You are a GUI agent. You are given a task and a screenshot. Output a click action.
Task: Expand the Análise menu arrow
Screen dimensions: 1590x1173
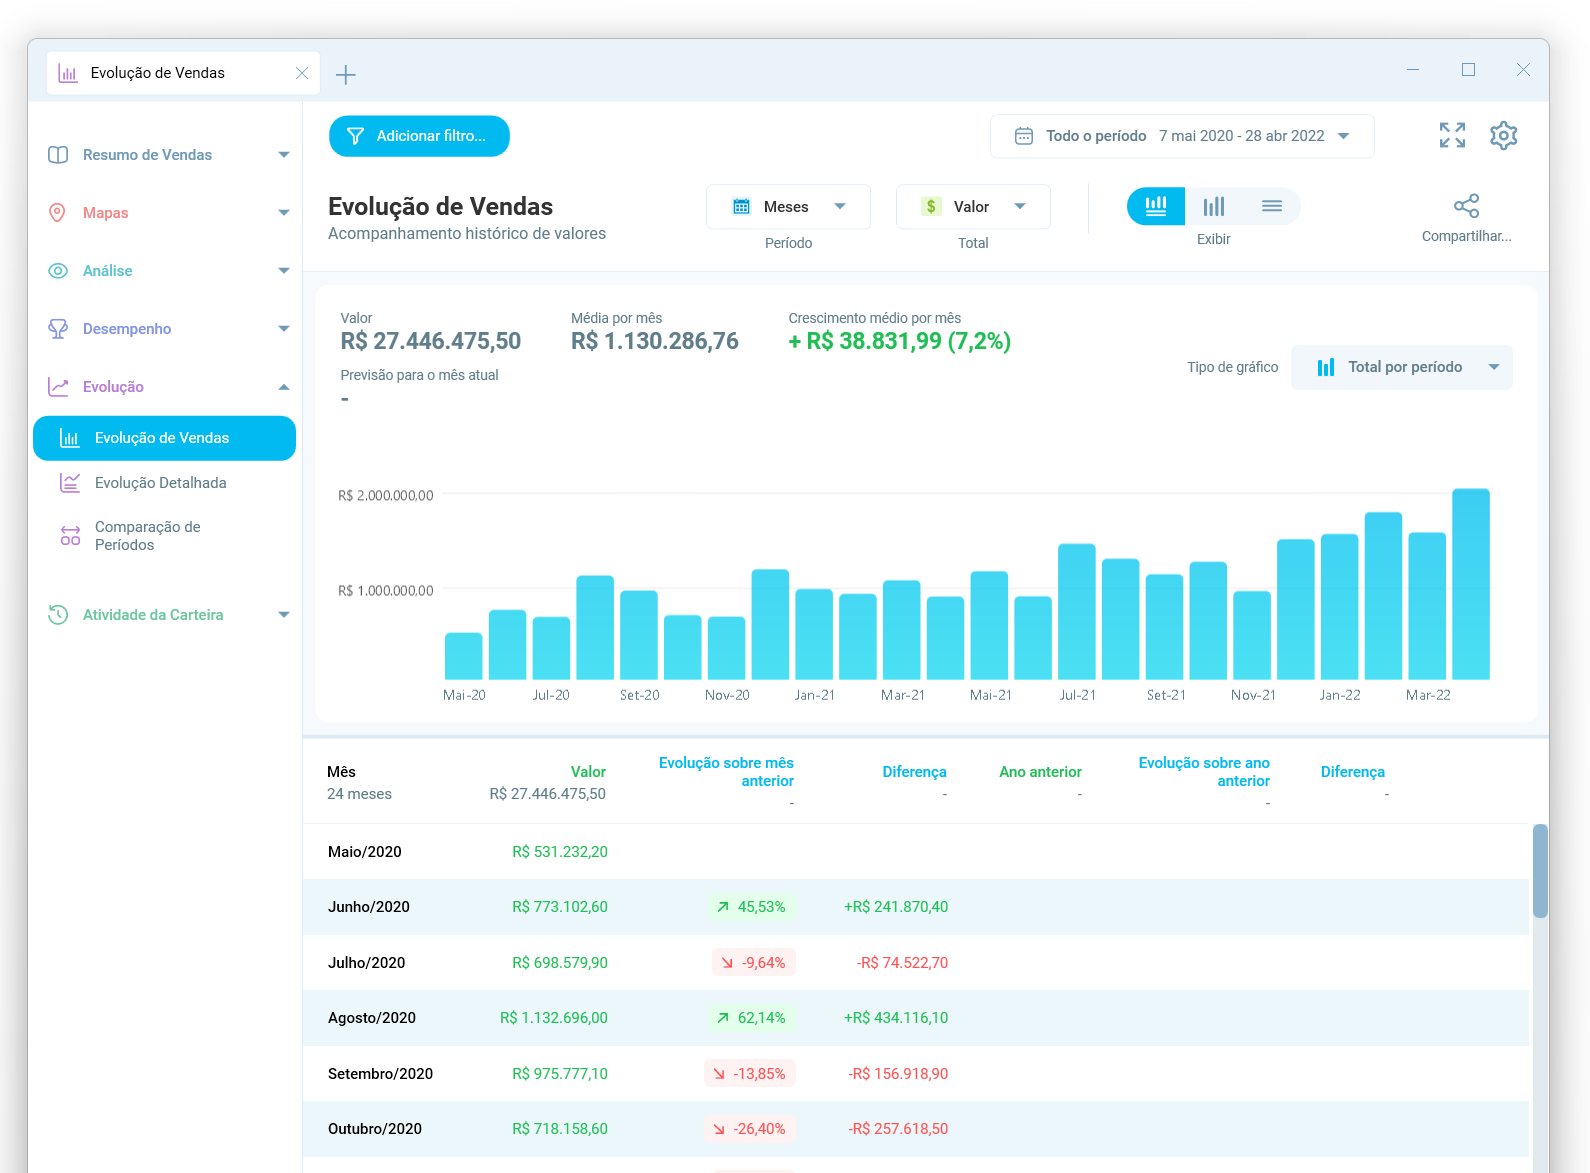[x=284, y=271]
